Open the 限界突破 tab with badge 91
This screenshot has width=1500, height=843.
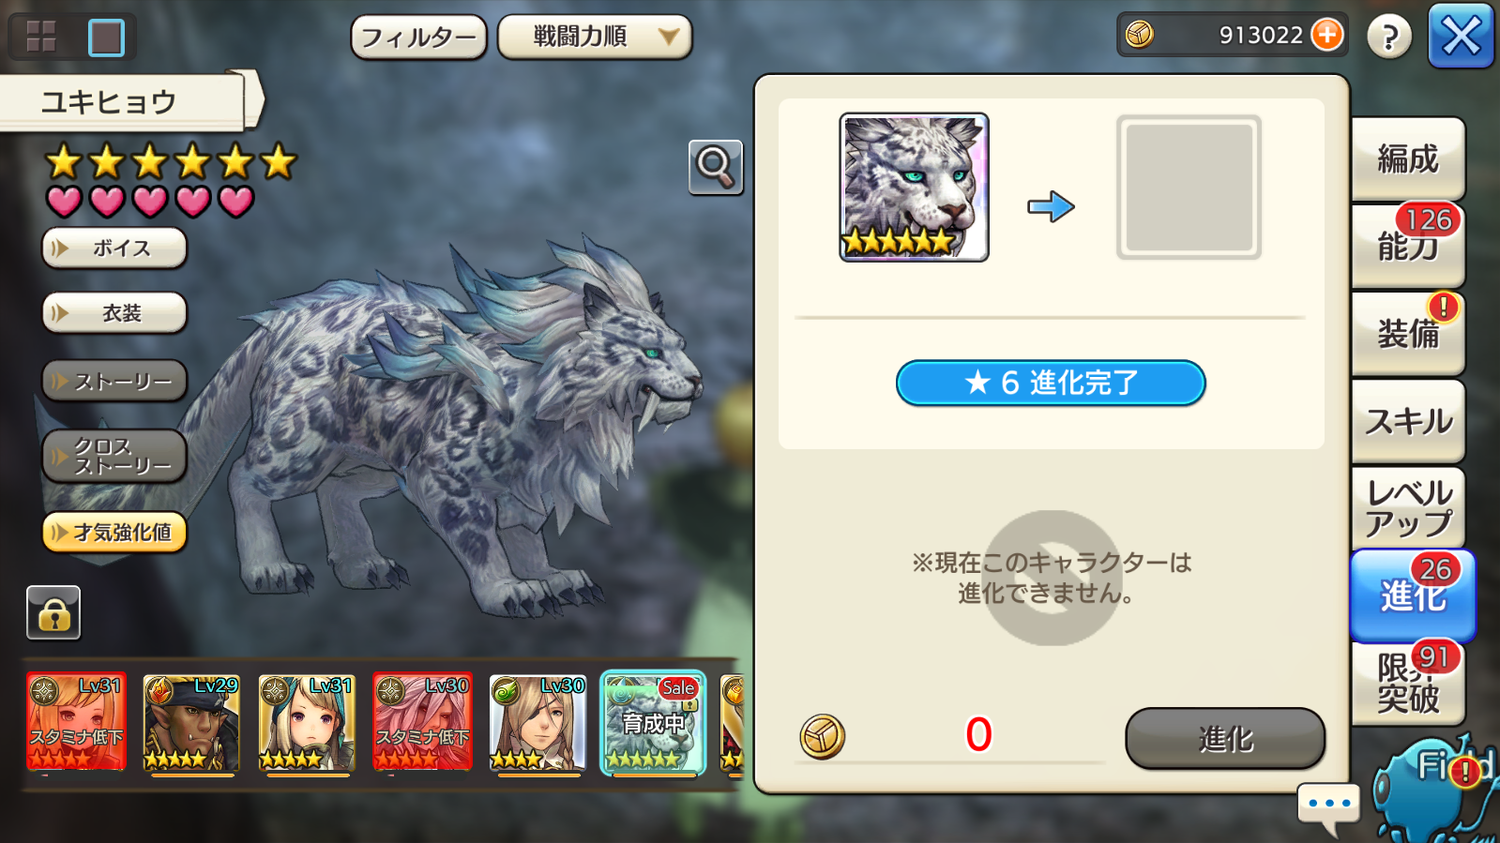[x=1408, y=683]
